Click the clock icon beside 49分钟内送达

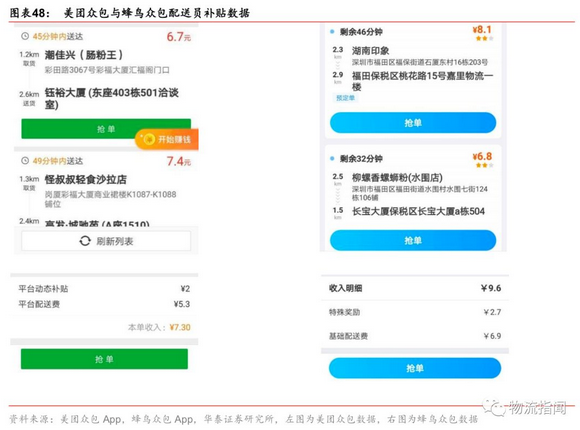pyautogui.click(x=25, y=161)
